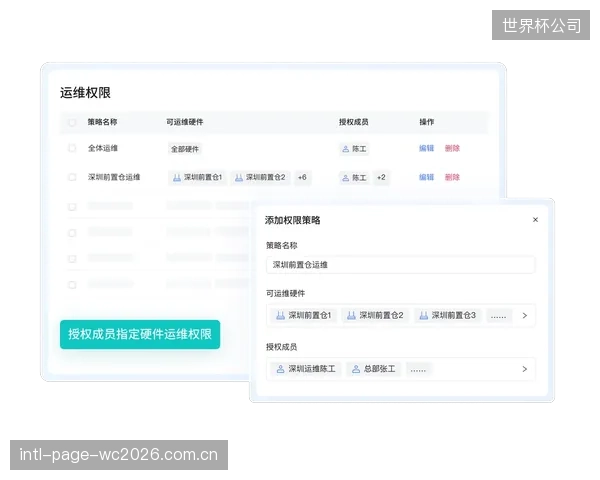
Task: Click 删除 for the 深圳前置仓运维 policy
Action: click(x=452, y=177)
